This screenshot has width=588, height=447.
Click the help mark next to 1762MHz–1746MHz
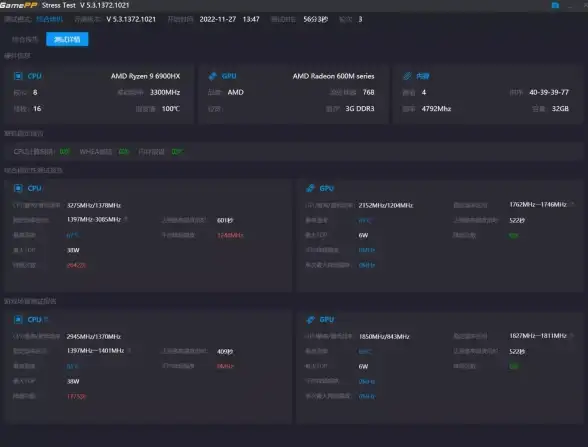[x=572, y=204]
